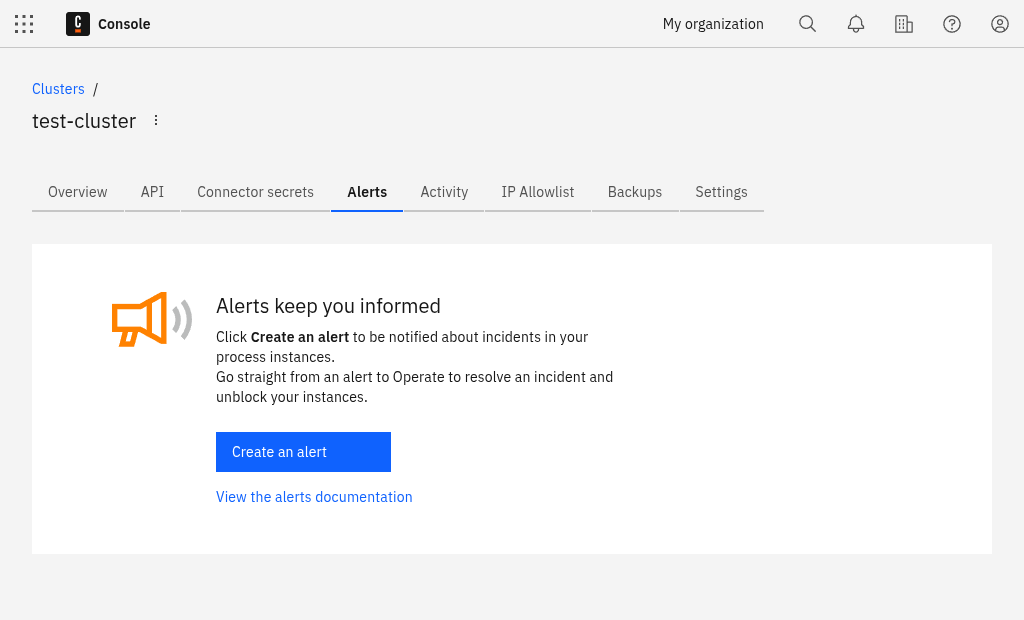Screen dimensions: 1024x620
Task: Open the user profile icon
Action: click(1000, 24)
